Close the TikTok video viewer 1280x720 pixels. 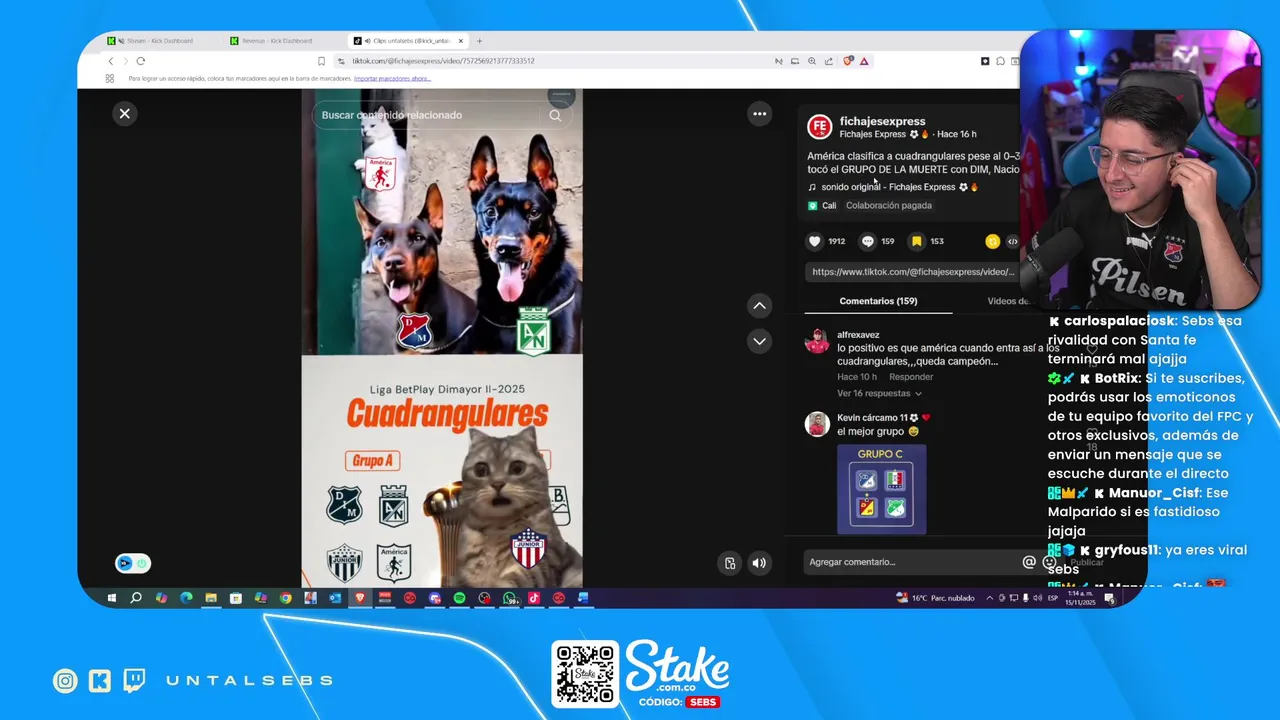click(x=125, y=114)
